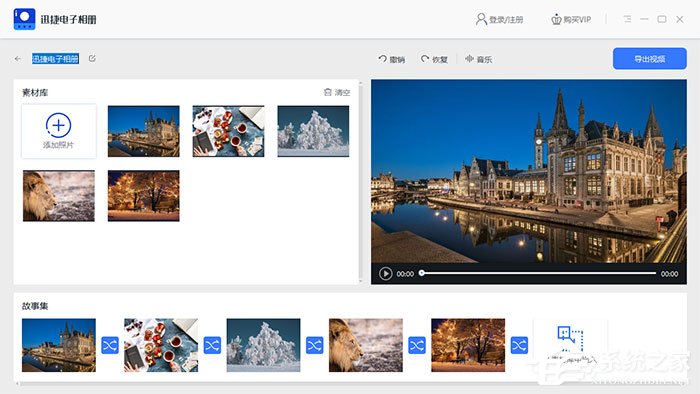The height and width of the screenshot is (394, 700).
Task: Open 登录/注册 login
Action: 499,19
